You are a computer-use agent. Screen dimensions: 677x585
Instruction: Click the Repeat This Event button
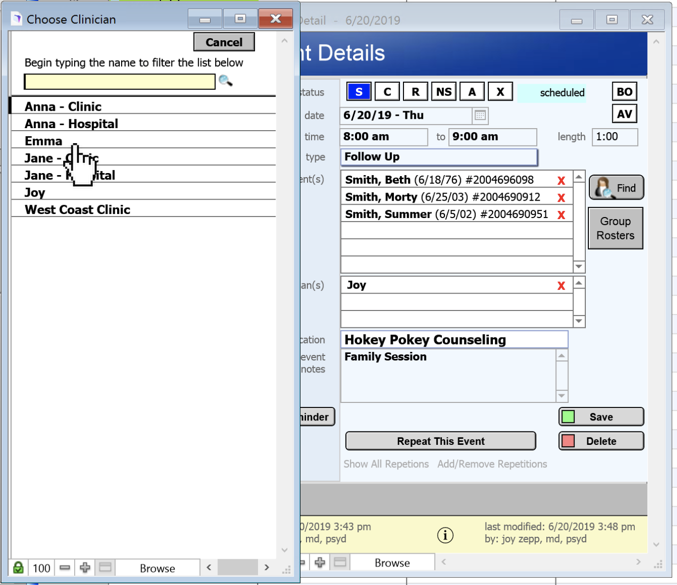[440, 441]
